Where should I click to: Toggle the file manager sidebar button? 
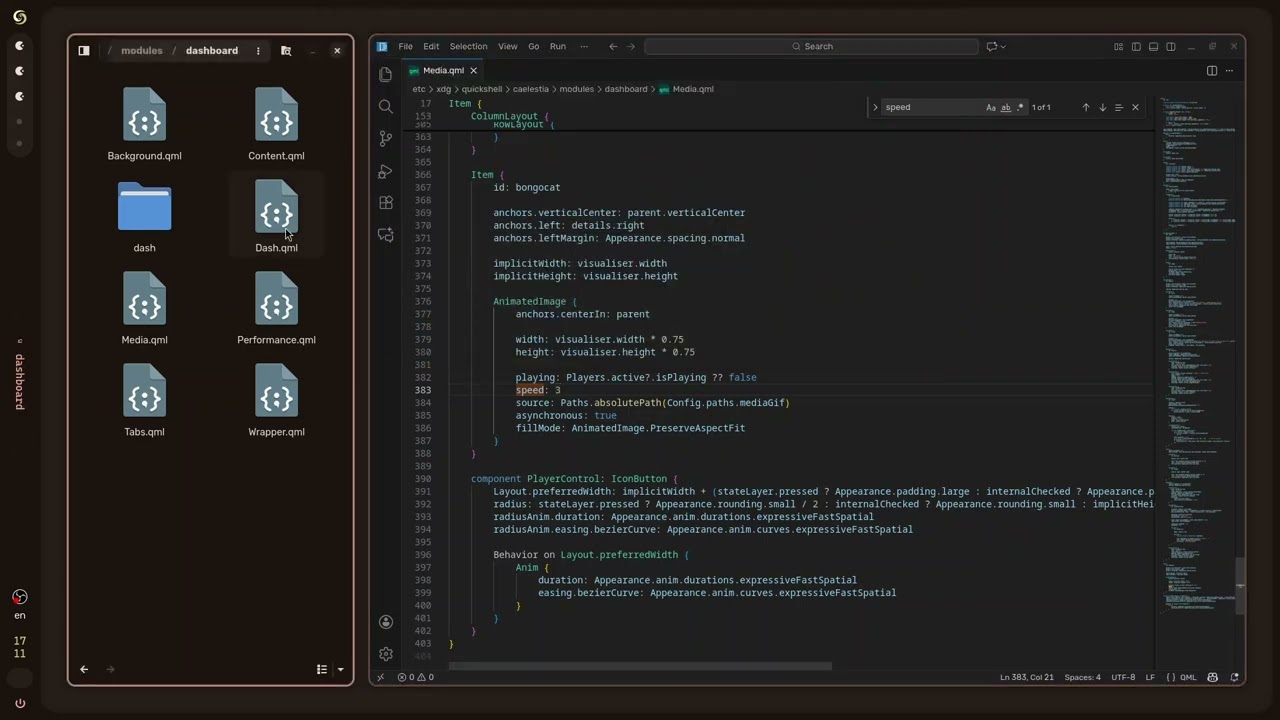click(x=84, y=50)
